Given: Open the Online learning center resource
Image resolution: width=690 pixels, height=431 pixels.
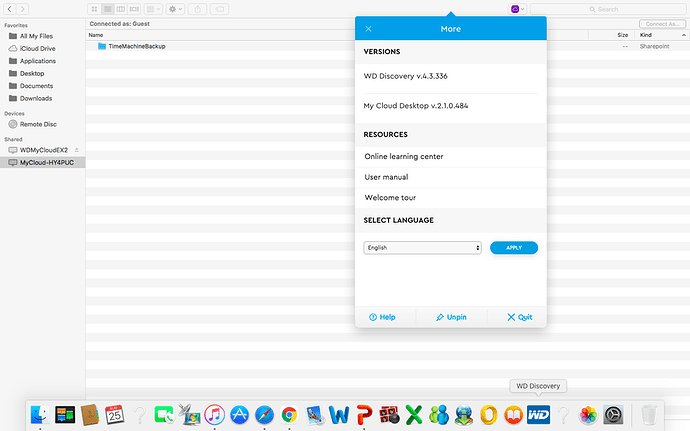Looking at the screenshot, I should pyautogui.click(x=404, y=156).
